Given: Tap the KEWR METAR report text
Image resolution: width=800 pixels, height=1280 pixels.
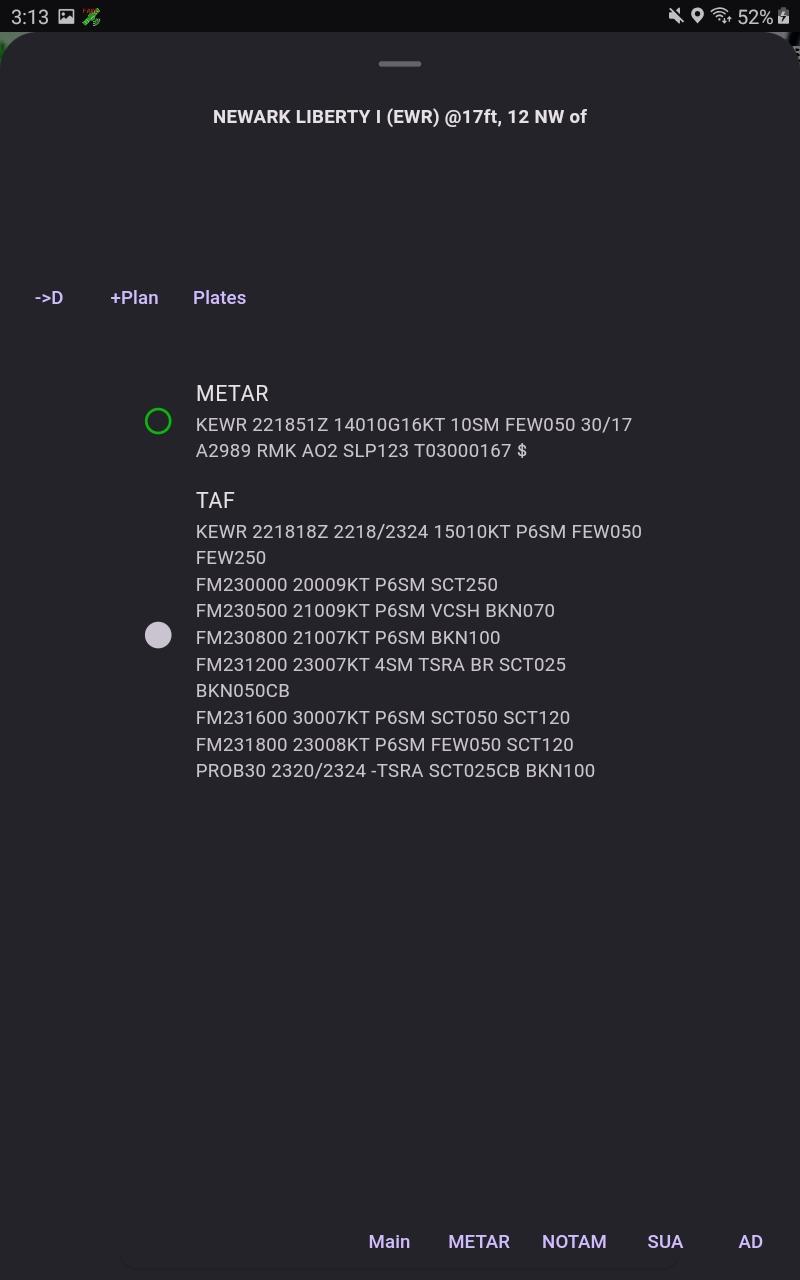Looking at the screenshot, I should point(414,437).
